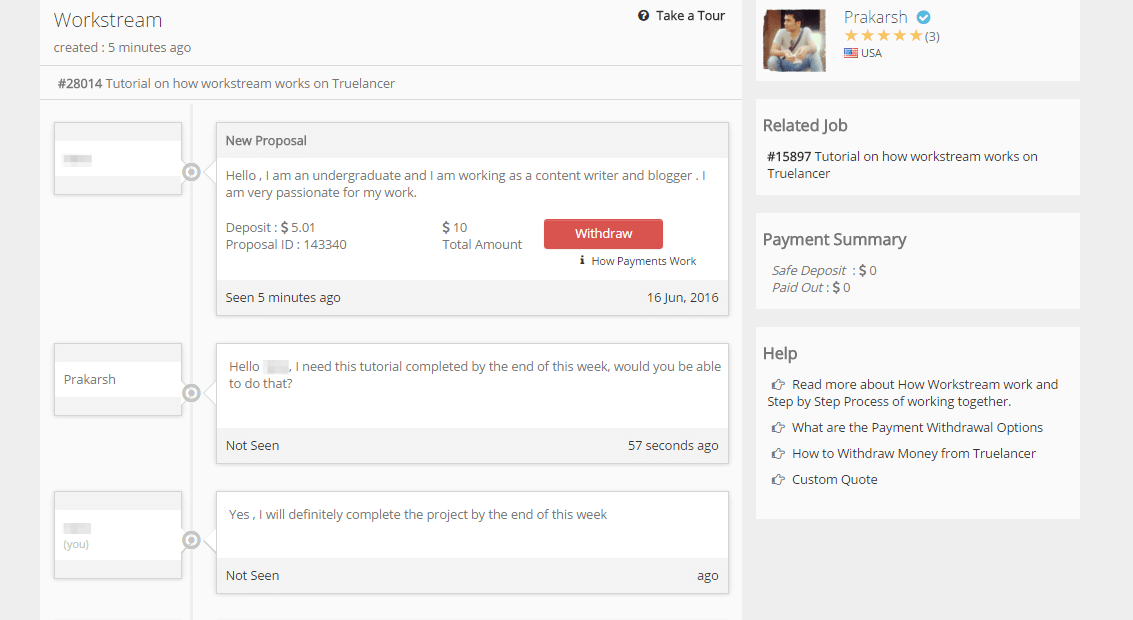Open the How Payments Work link

click(x=643, y=261)
